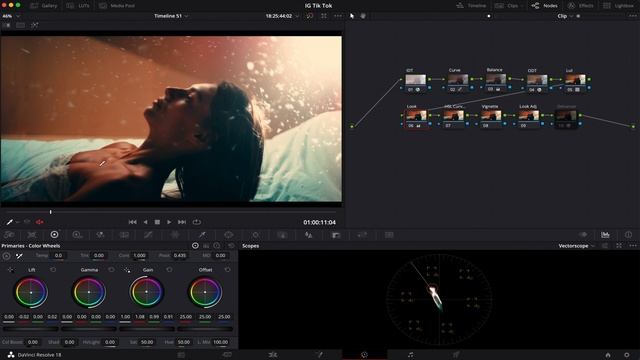Switch primaries to Log Wheels mode
This screenshot has height=360, width=640.
[217, 246]
